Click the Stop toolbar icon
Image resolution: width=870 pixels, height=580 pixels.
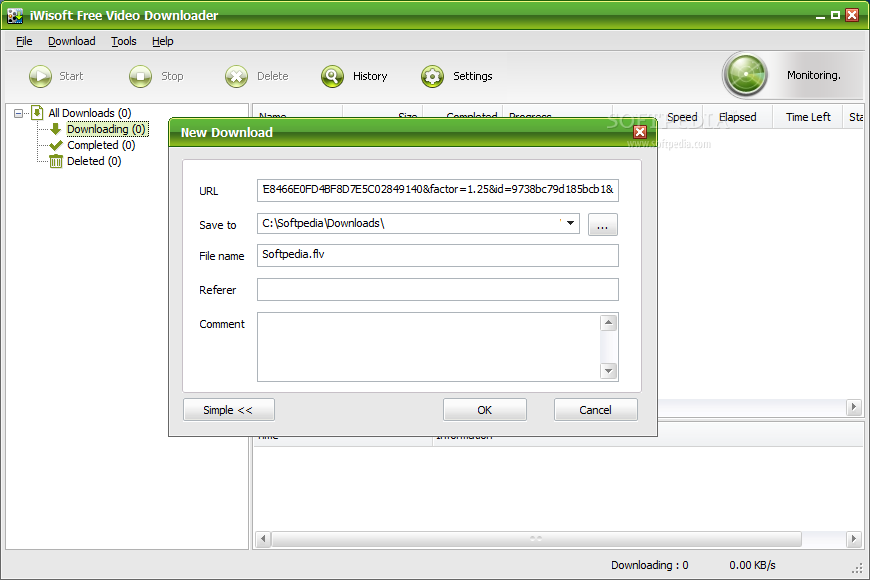140,76
